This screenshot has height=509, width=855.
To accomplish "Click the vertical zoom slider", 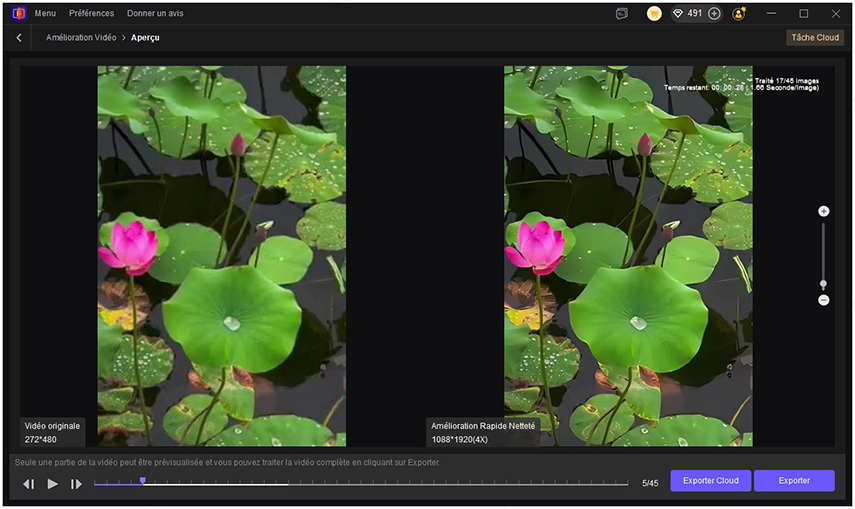I will pos(824,256).
